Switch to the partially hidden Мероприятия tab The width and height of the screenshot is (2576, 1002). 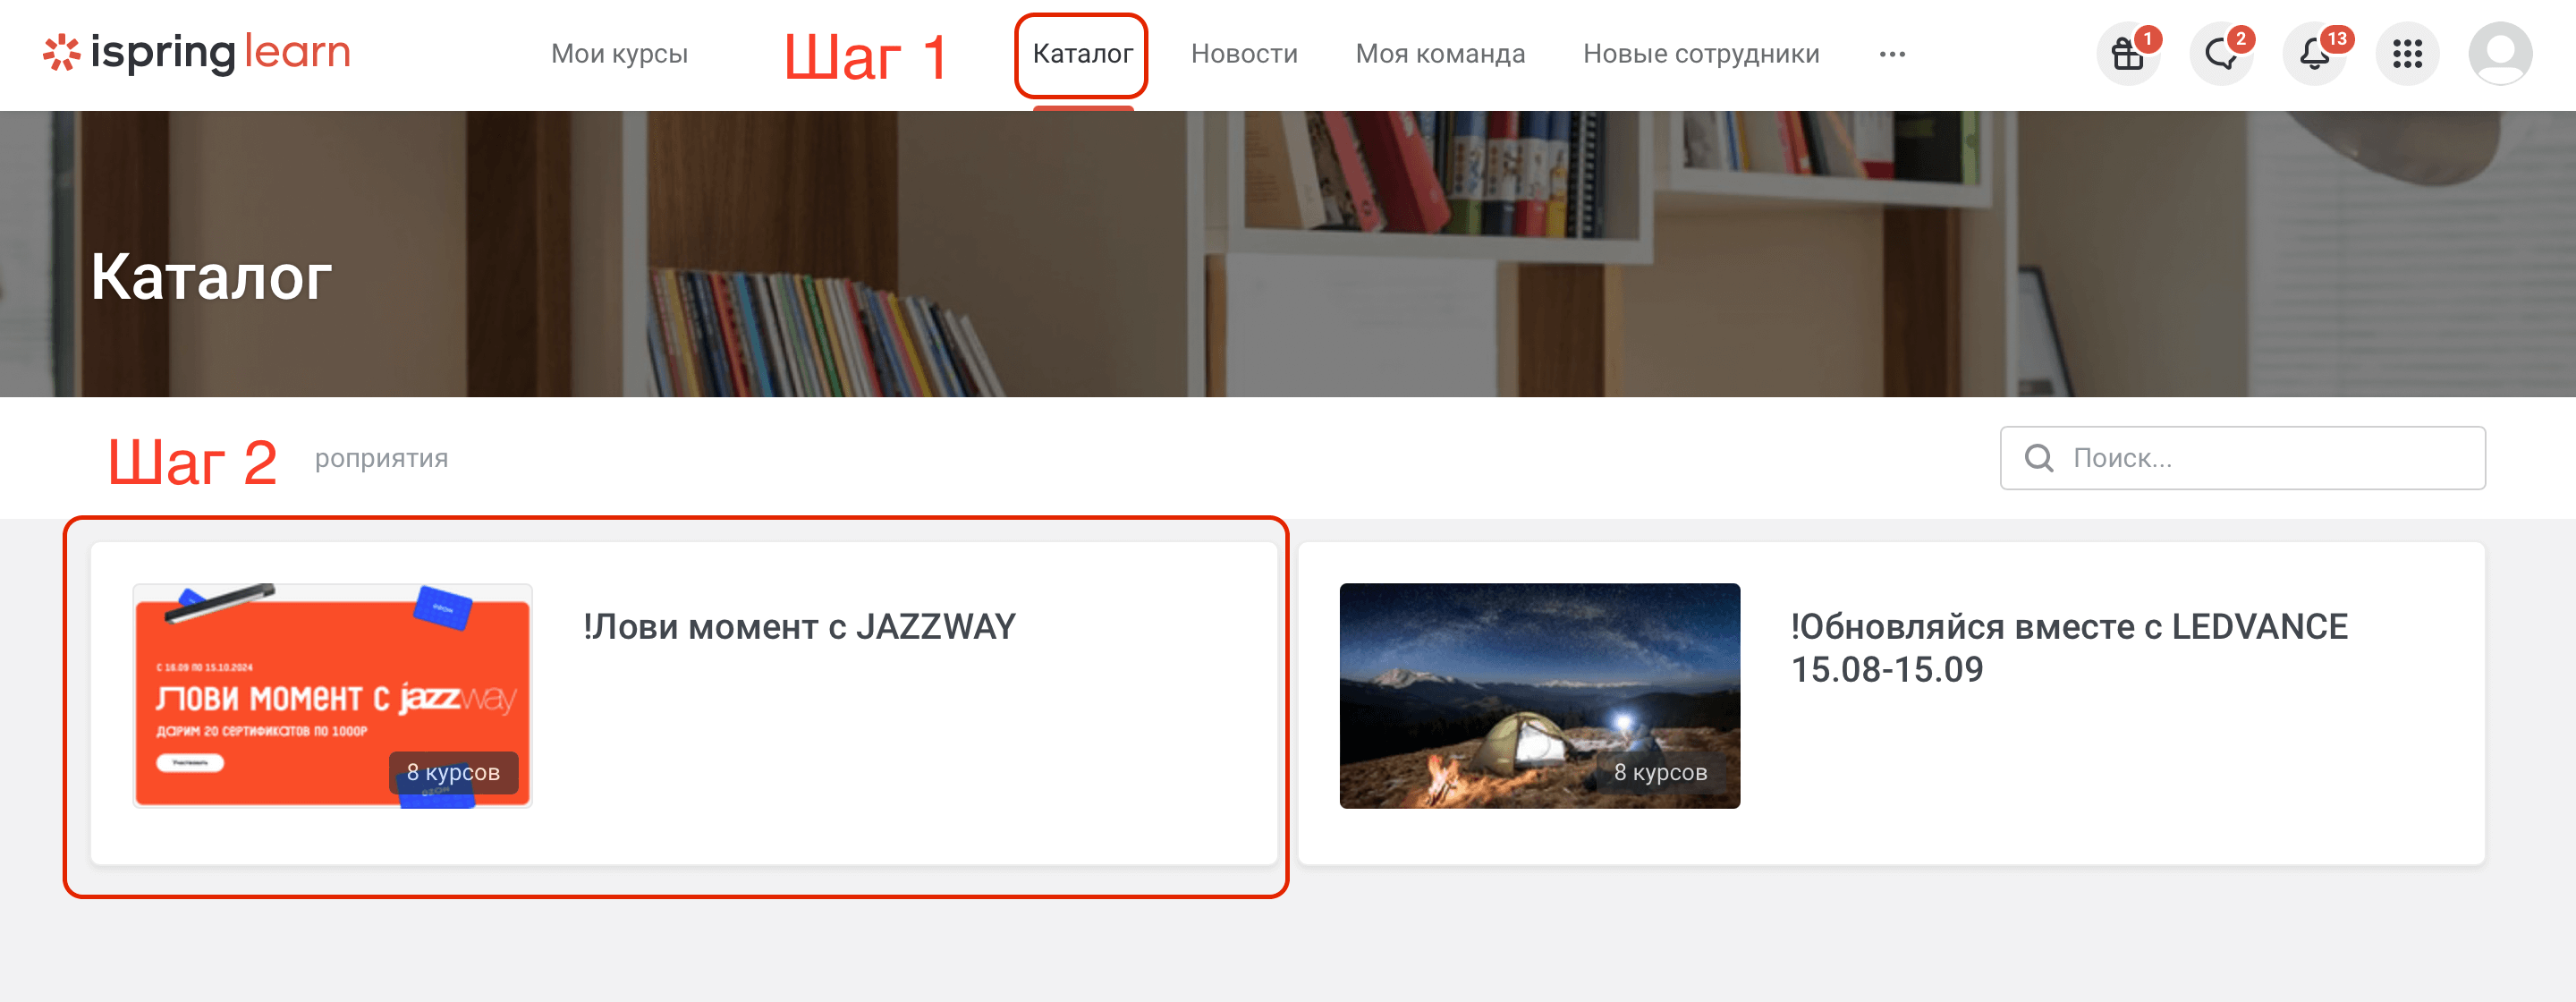click(x=381, y=459)
